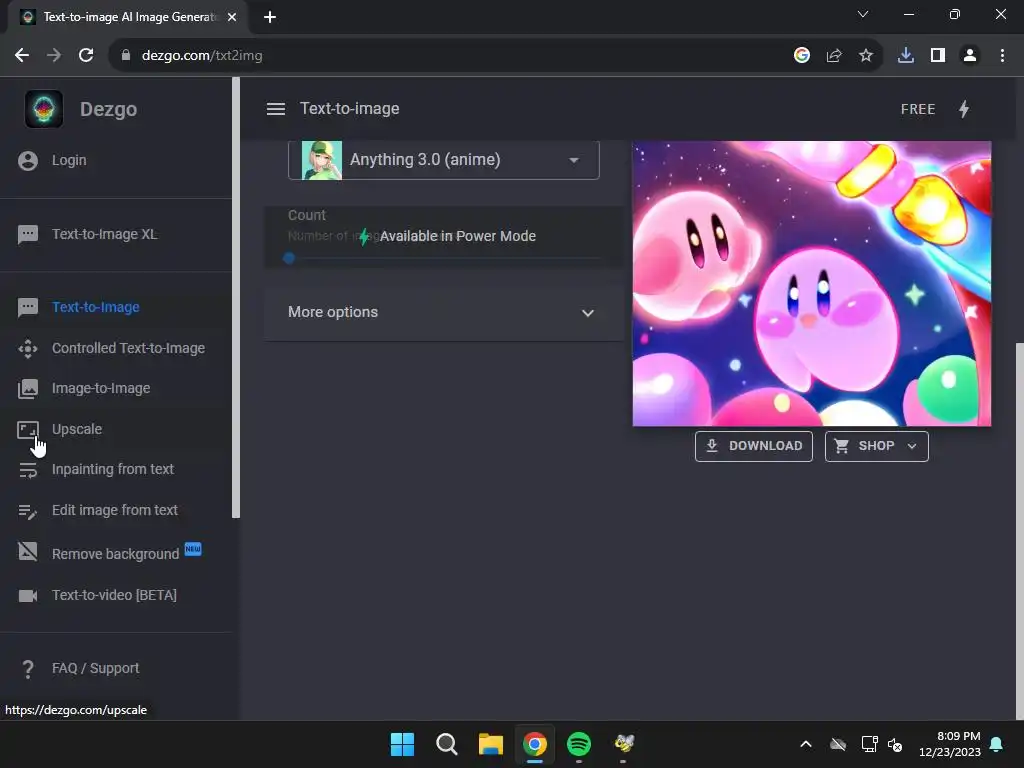The image size is (1024, 768).
Task: Close the Text-to-image browser tab
Action: [x=232, y=18]
